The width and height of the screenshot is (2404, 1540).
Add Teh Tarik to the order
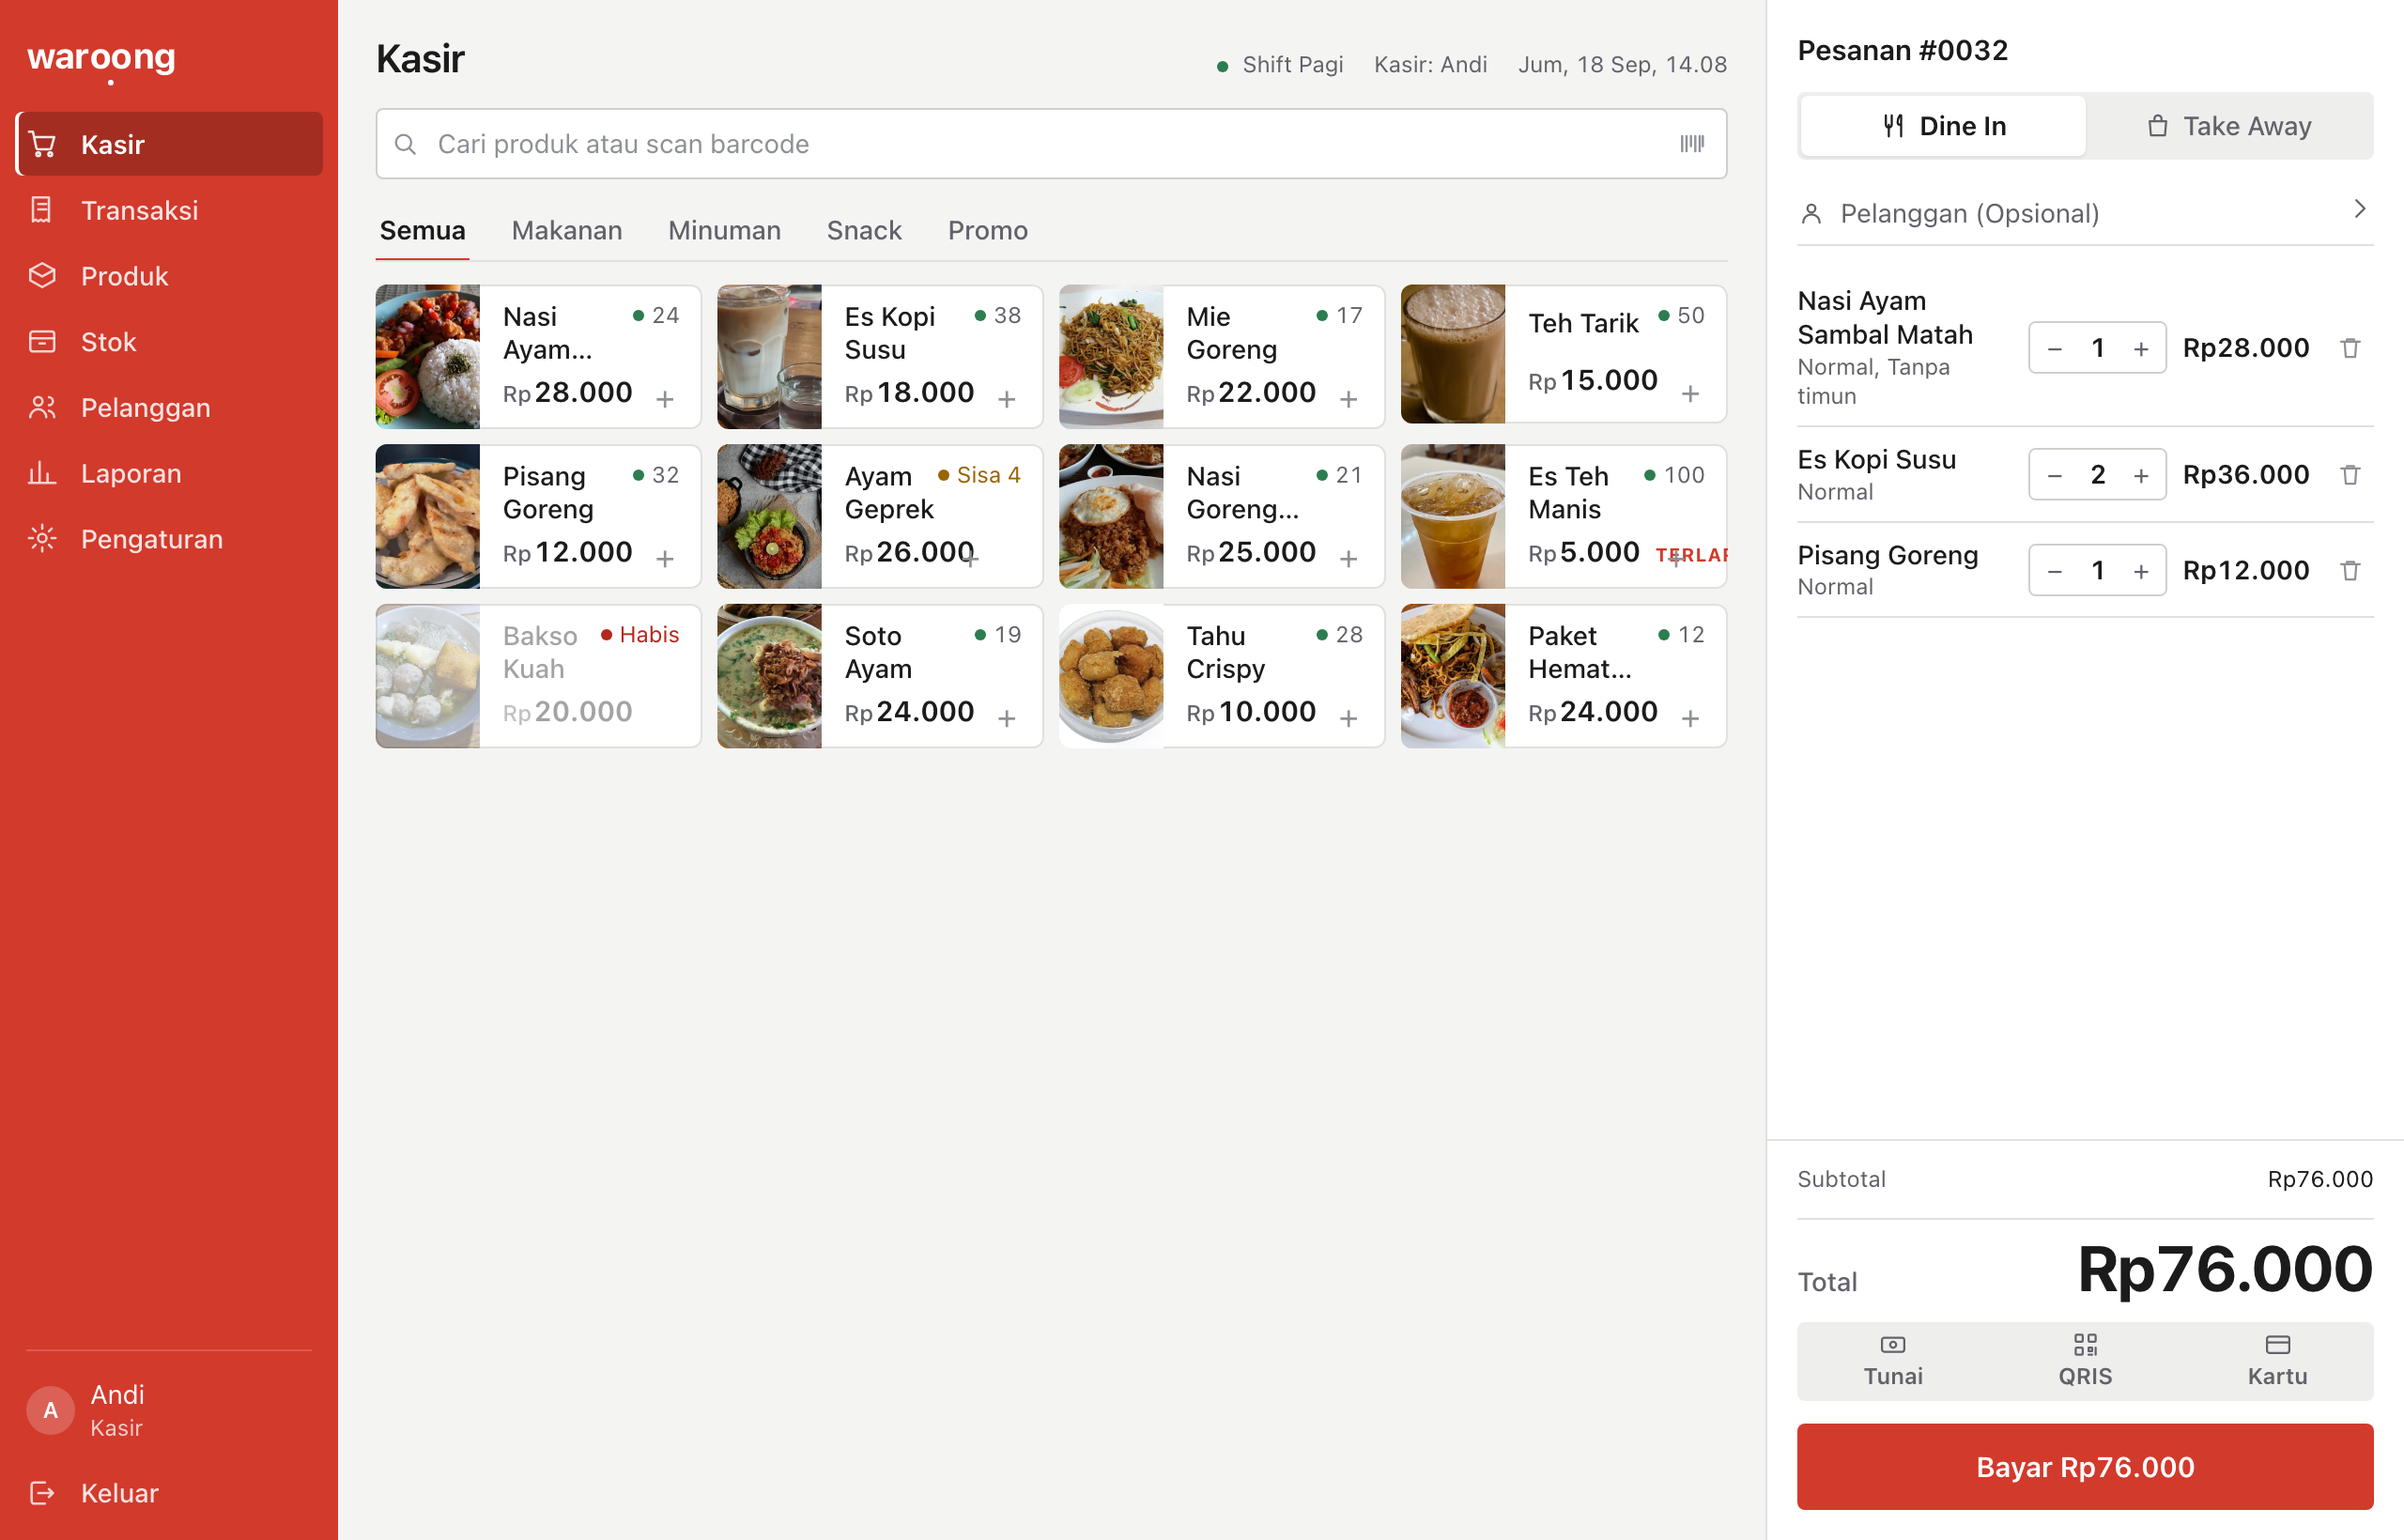coord(1691,394)
